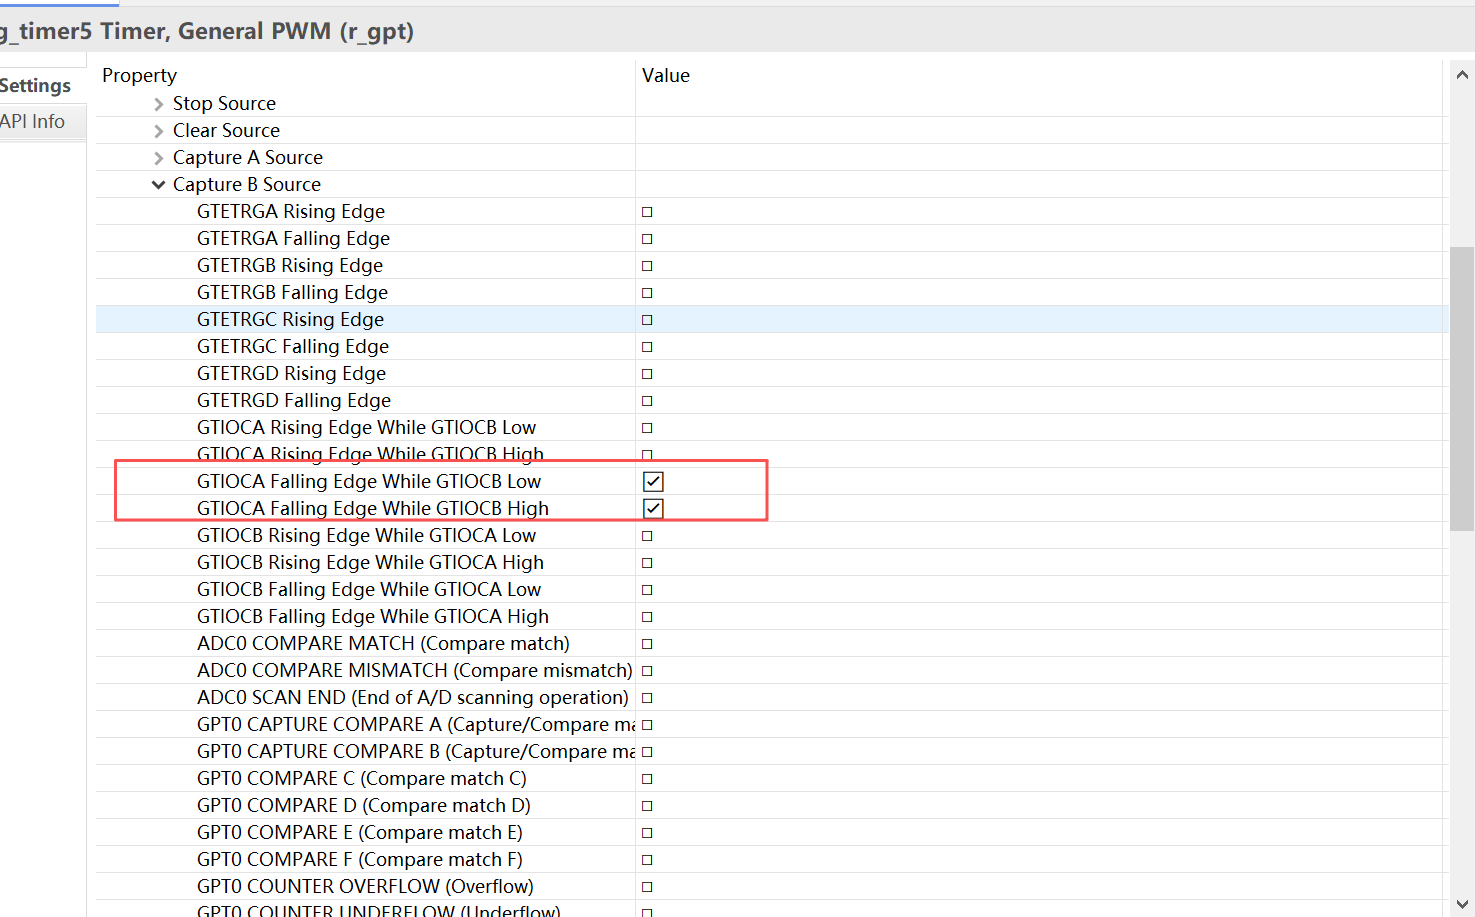
Task: Click the Stop Source label
Action: 224,104
